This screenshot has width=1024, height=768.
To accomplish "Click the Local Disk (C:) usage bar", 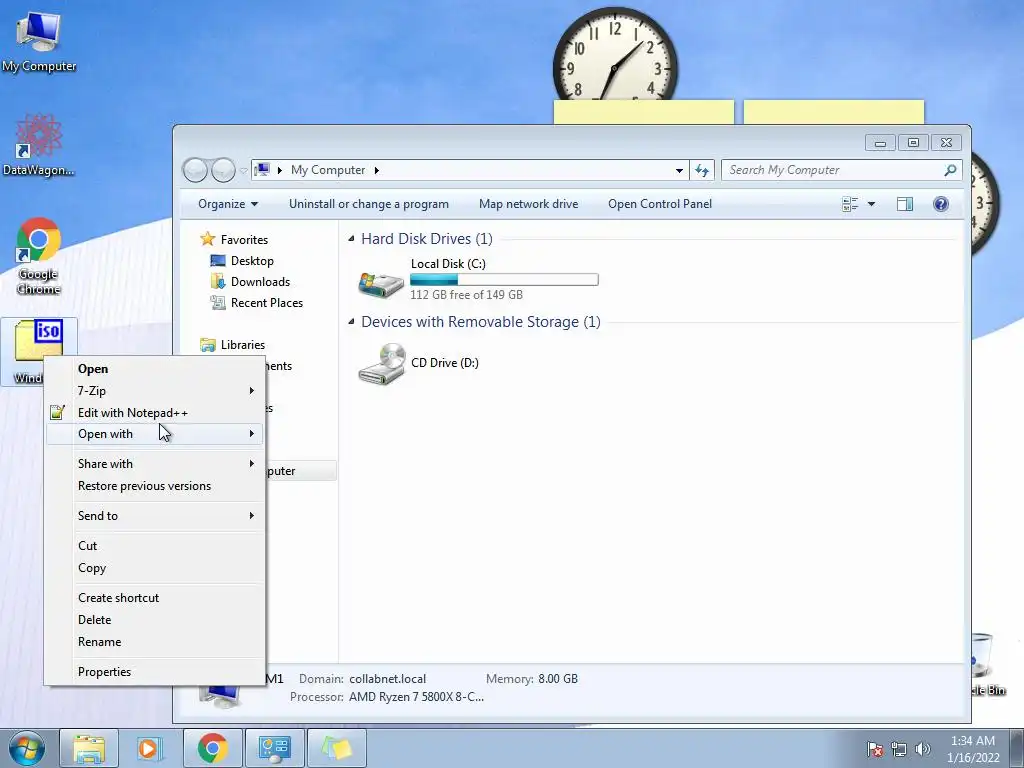I will coord(504,280).
